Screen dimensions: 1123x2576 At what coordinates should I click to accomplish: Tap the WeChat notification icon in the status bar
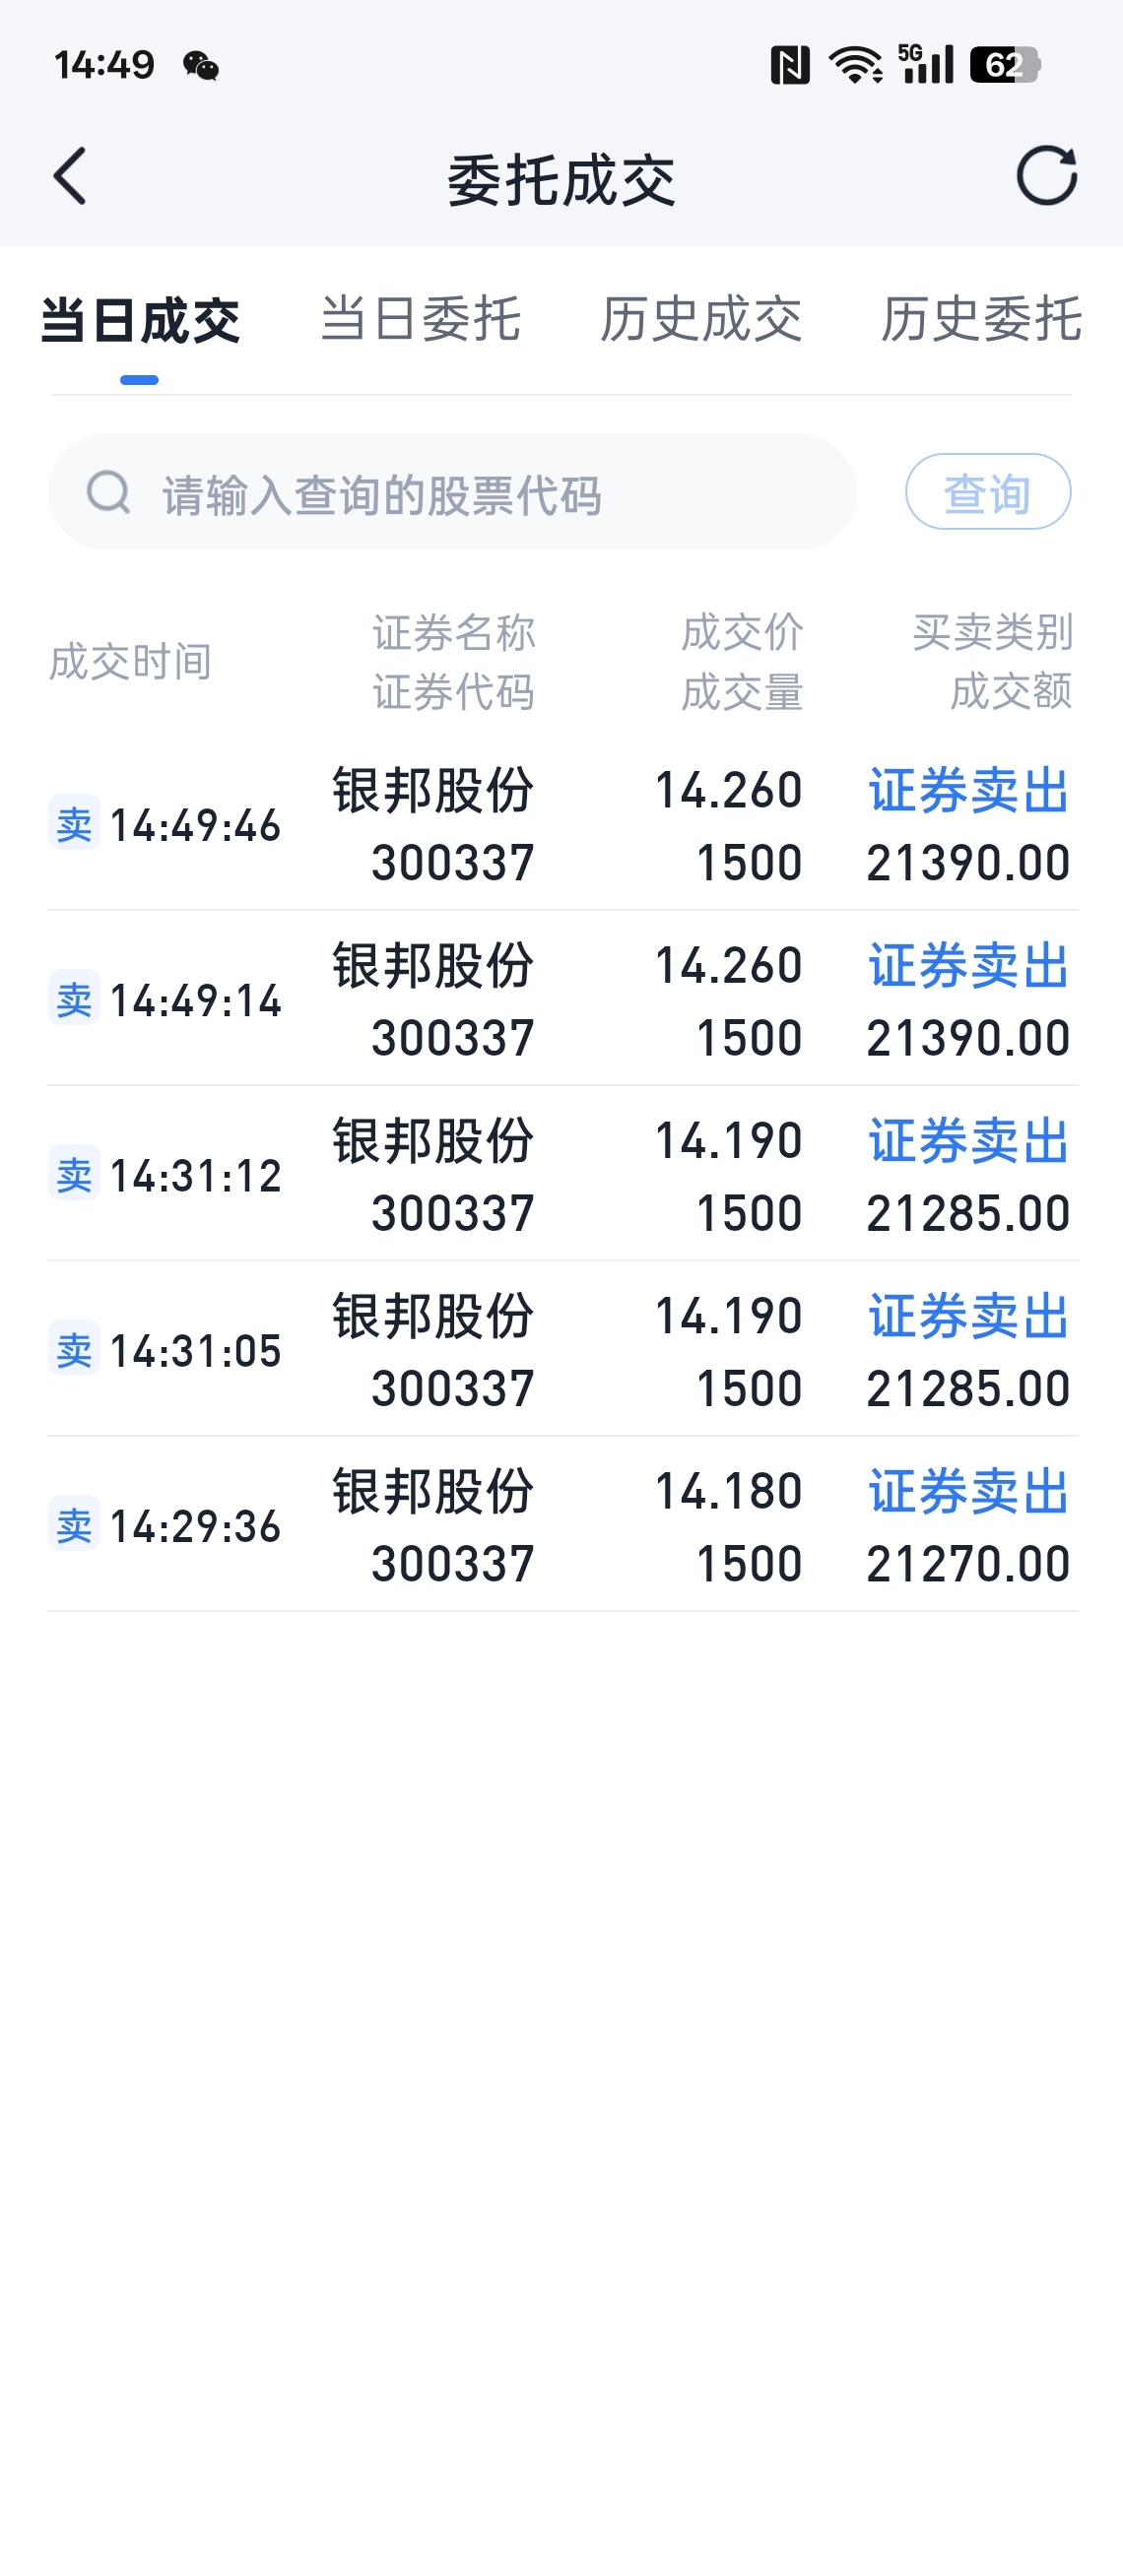tap(201, 66)
